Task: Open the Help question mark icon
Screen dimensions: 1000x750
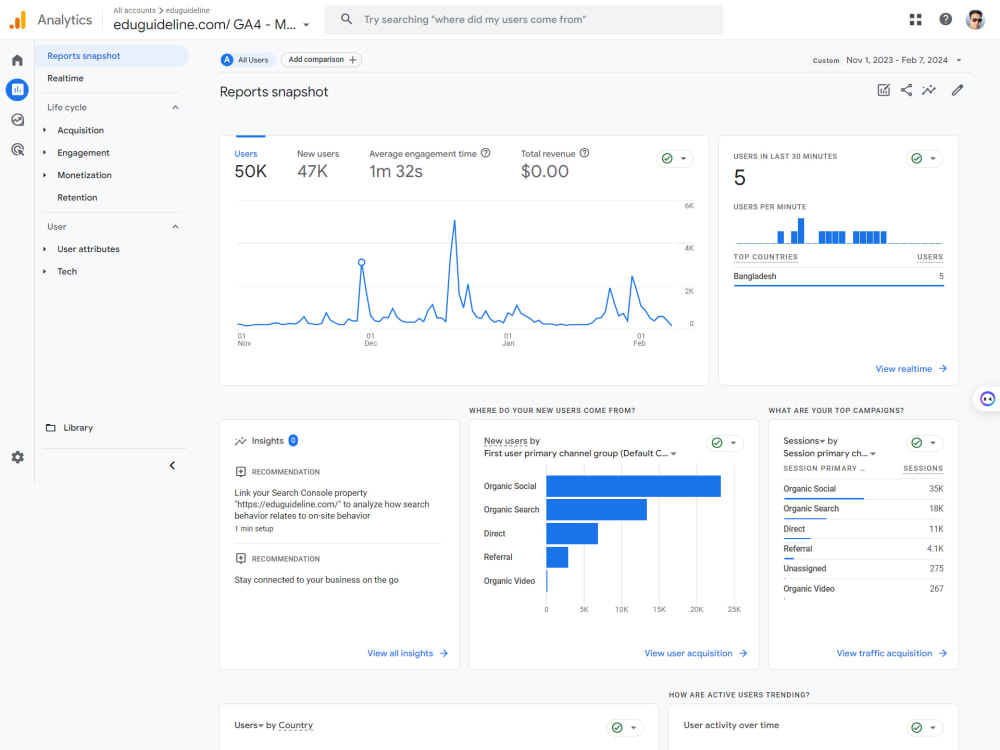Action: click(x=946, y=19)
